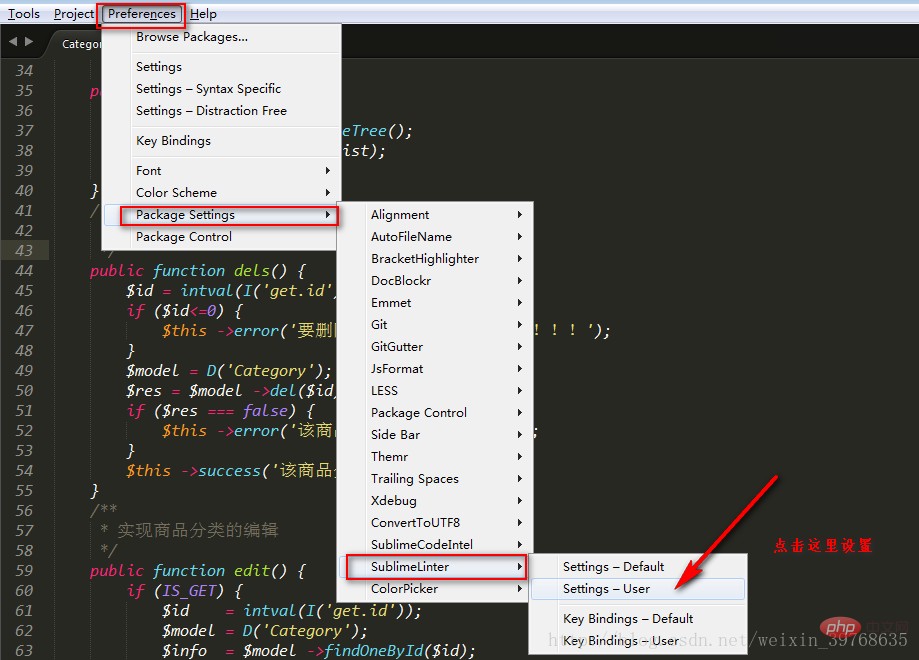Open the Side Bar submenu

[x=435, y=435]
